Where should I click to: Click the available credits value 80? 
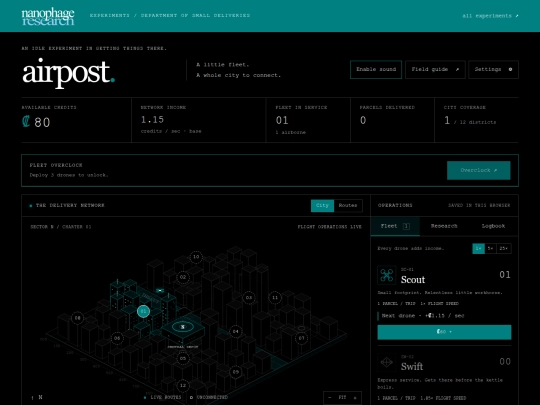click(x=42, y=122)
